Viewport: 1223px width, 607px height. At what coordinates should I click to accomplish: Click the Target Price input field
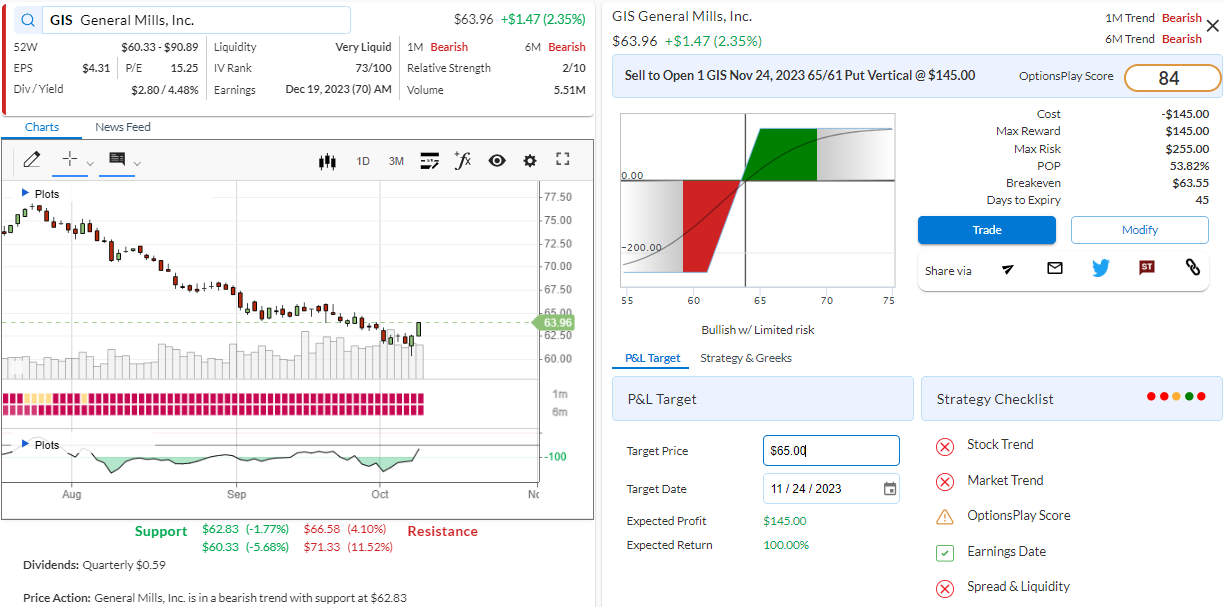point(831,451)
